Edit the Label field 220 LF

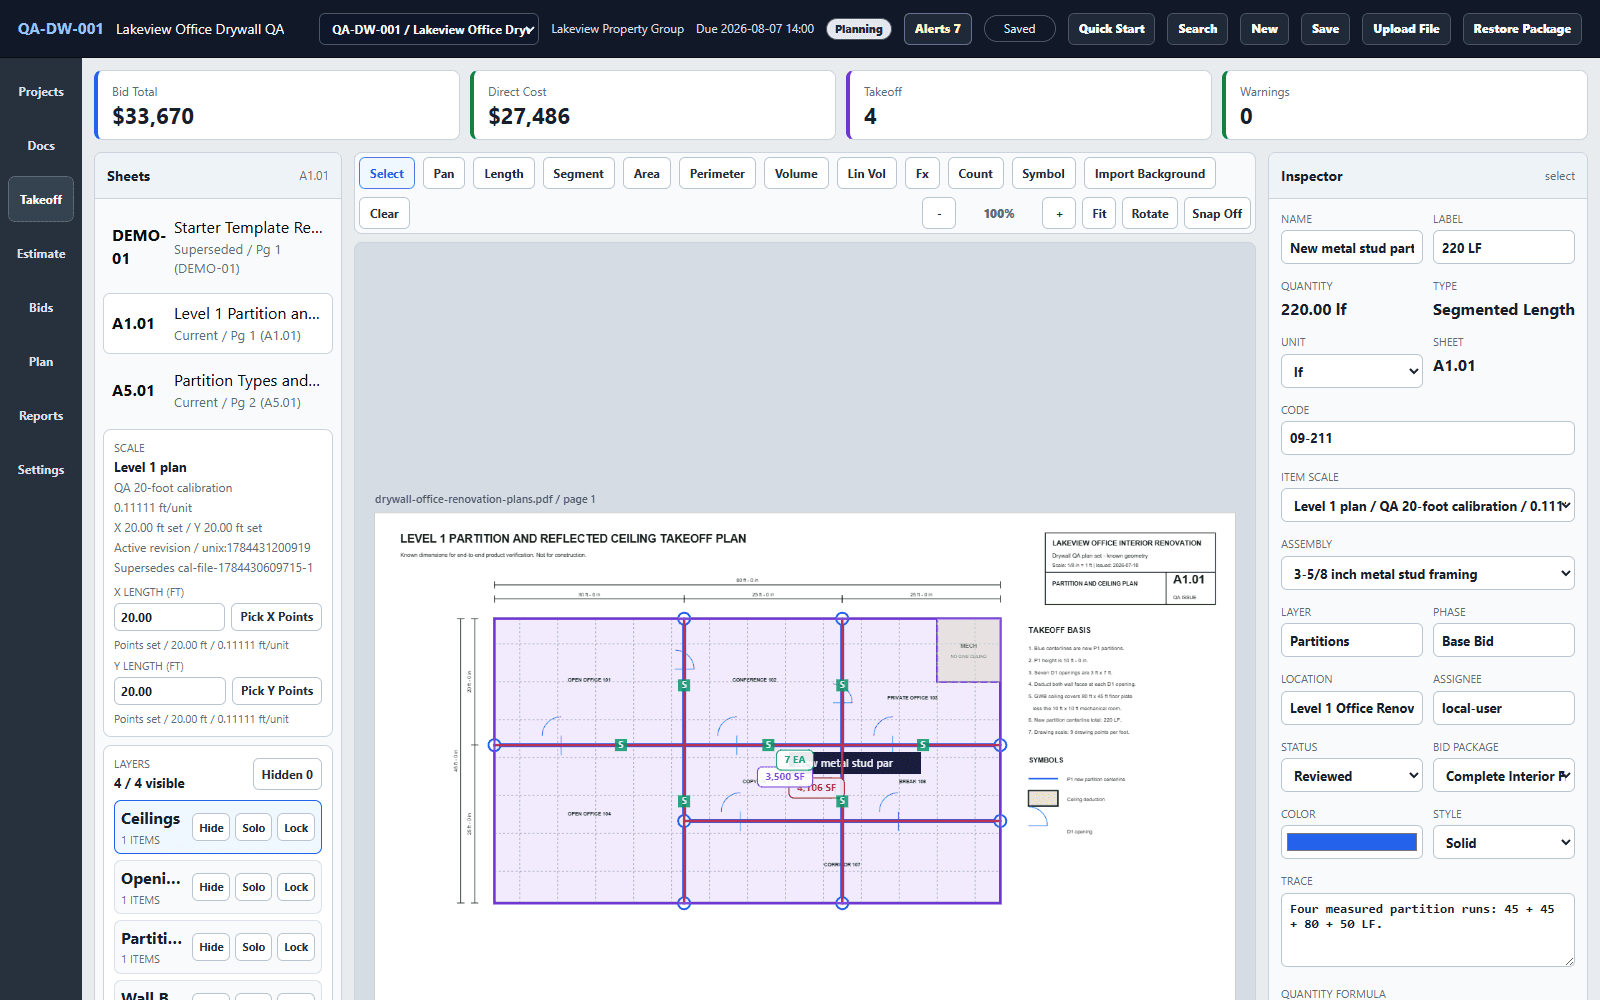(1504, 248)
